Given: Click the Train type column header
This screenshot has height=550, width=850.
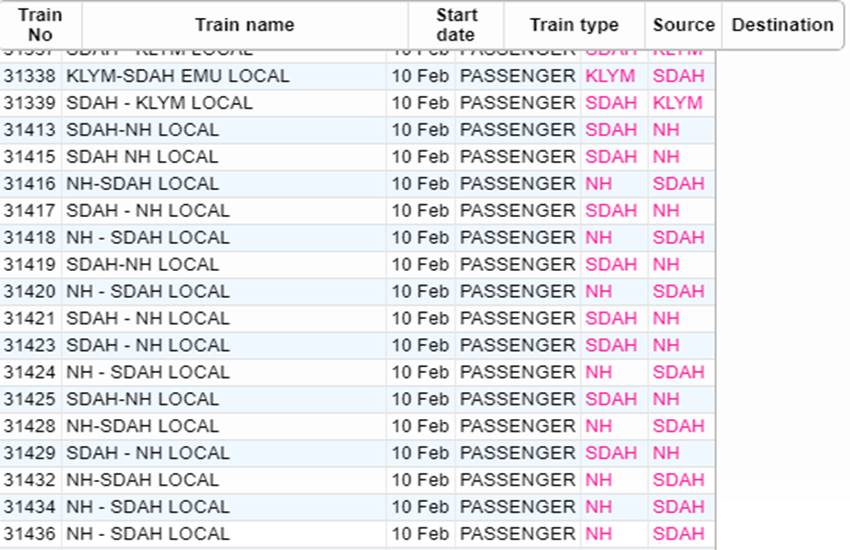Looking at the screenshot, I should tap(574, 25).
